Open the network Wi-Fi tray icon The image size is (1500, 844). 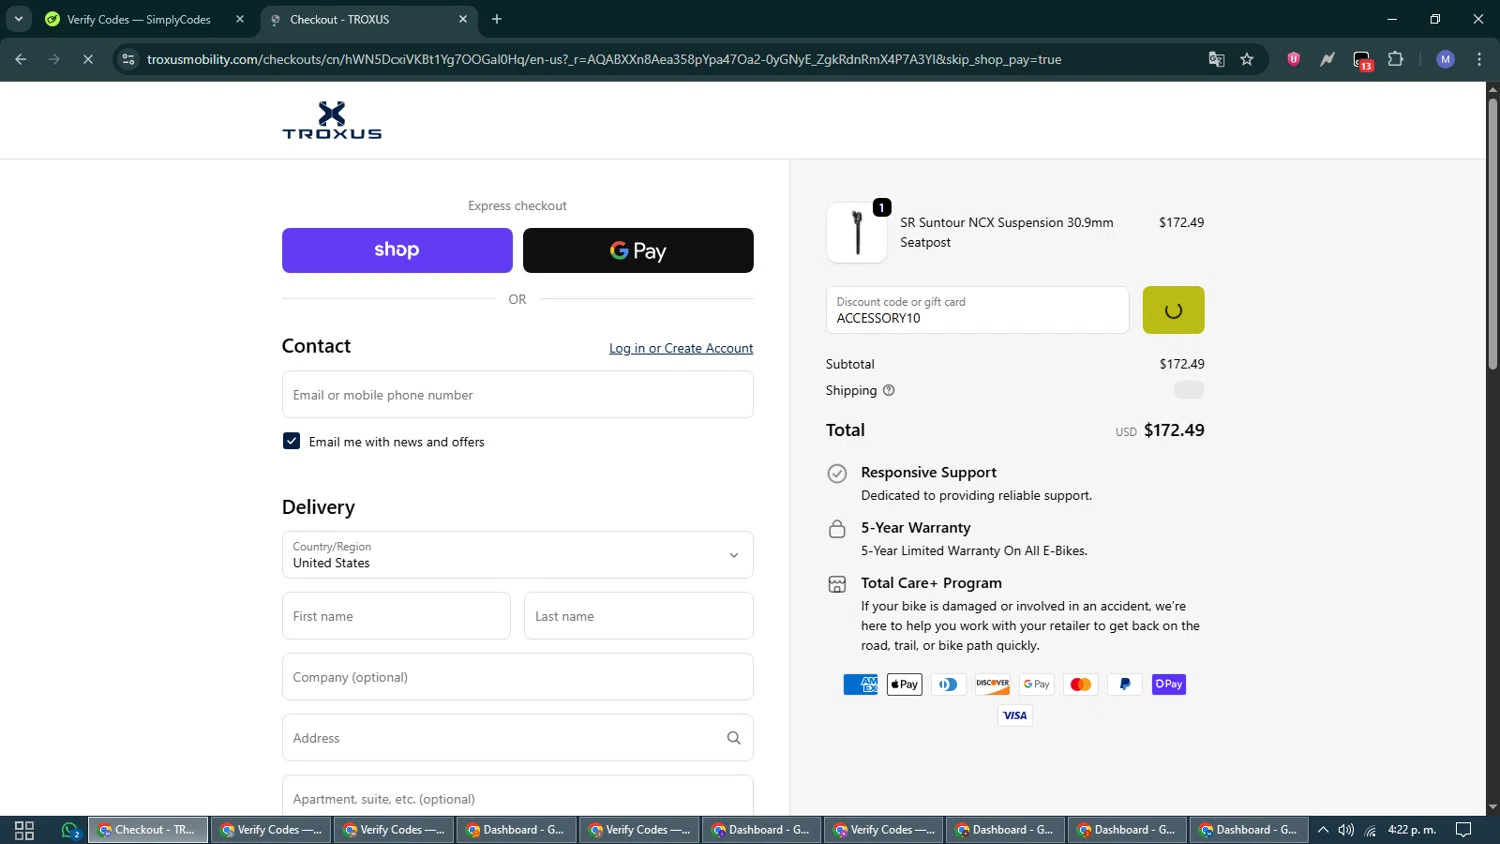tap(1370, 830)
